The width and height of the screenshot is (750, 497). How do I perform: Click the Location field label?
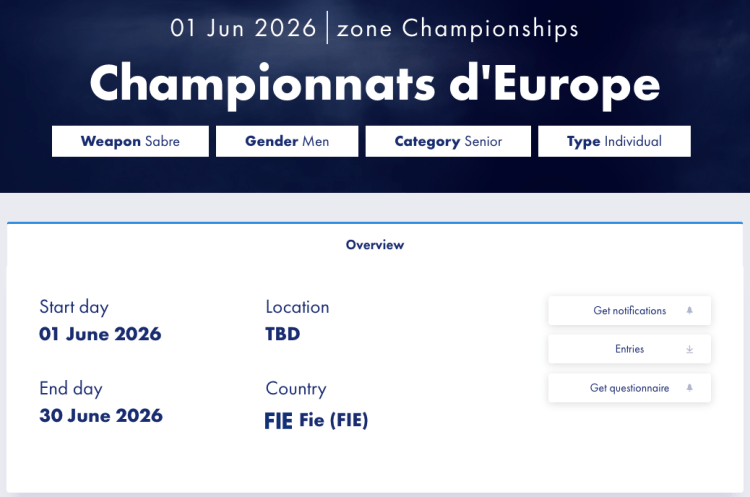click(x=297, y=307)
